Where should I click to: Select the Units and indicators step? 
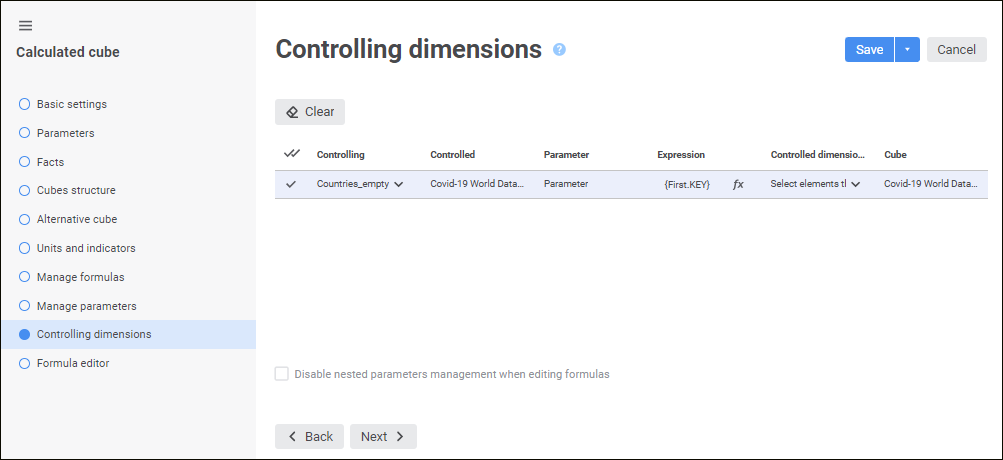click(85, 248)
